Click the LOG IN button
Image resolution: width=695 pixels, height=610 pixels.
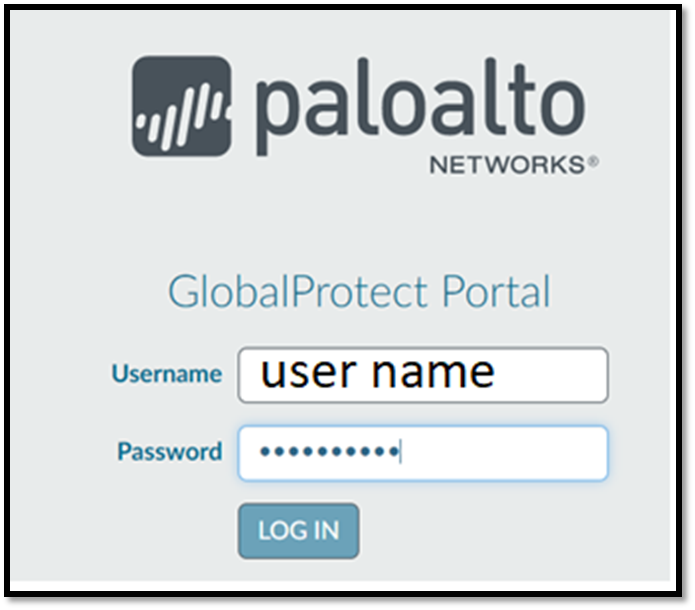point(298,530)
